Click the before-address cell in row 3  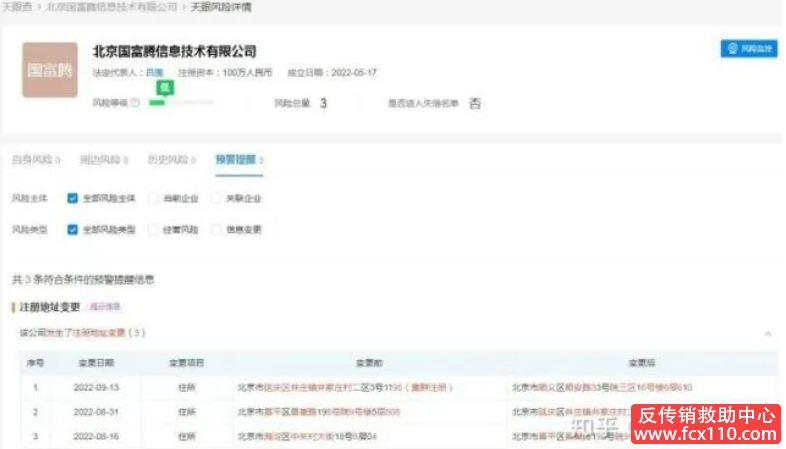click(x=307, y=436)
